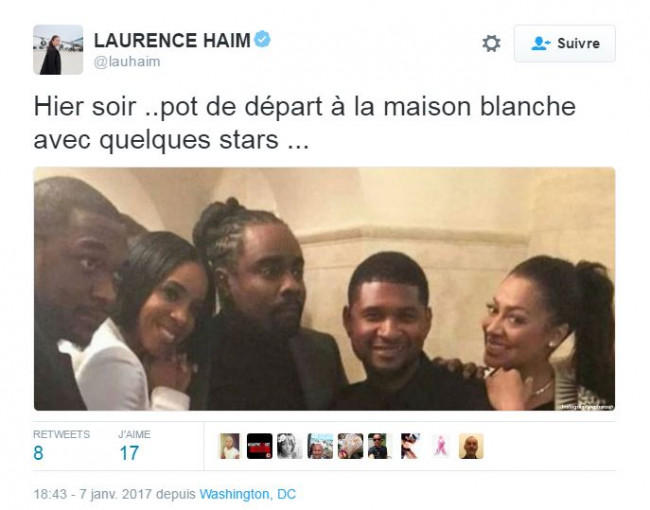
Task: Open the black and red logo avatar
Action: click(260, 446)
